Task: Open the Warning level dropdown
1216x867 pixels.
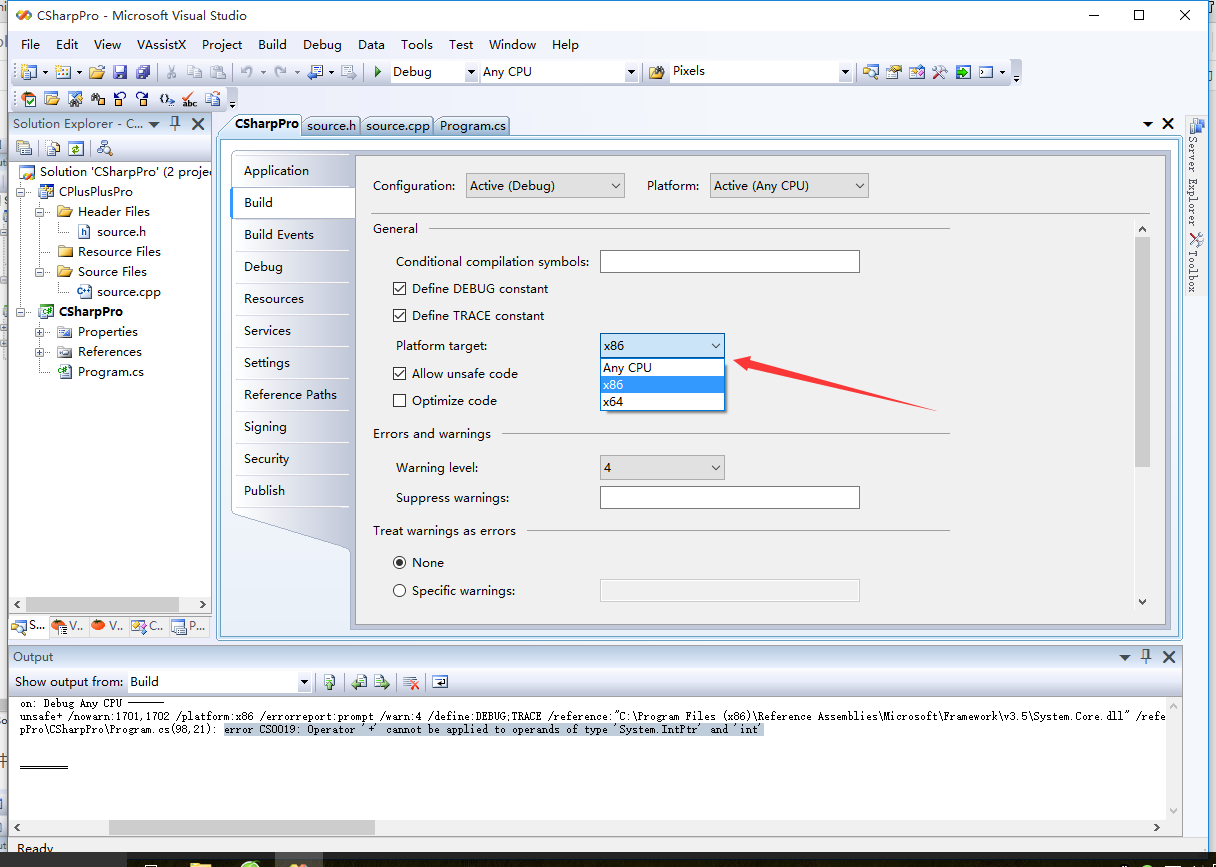Action: [662, 467]
